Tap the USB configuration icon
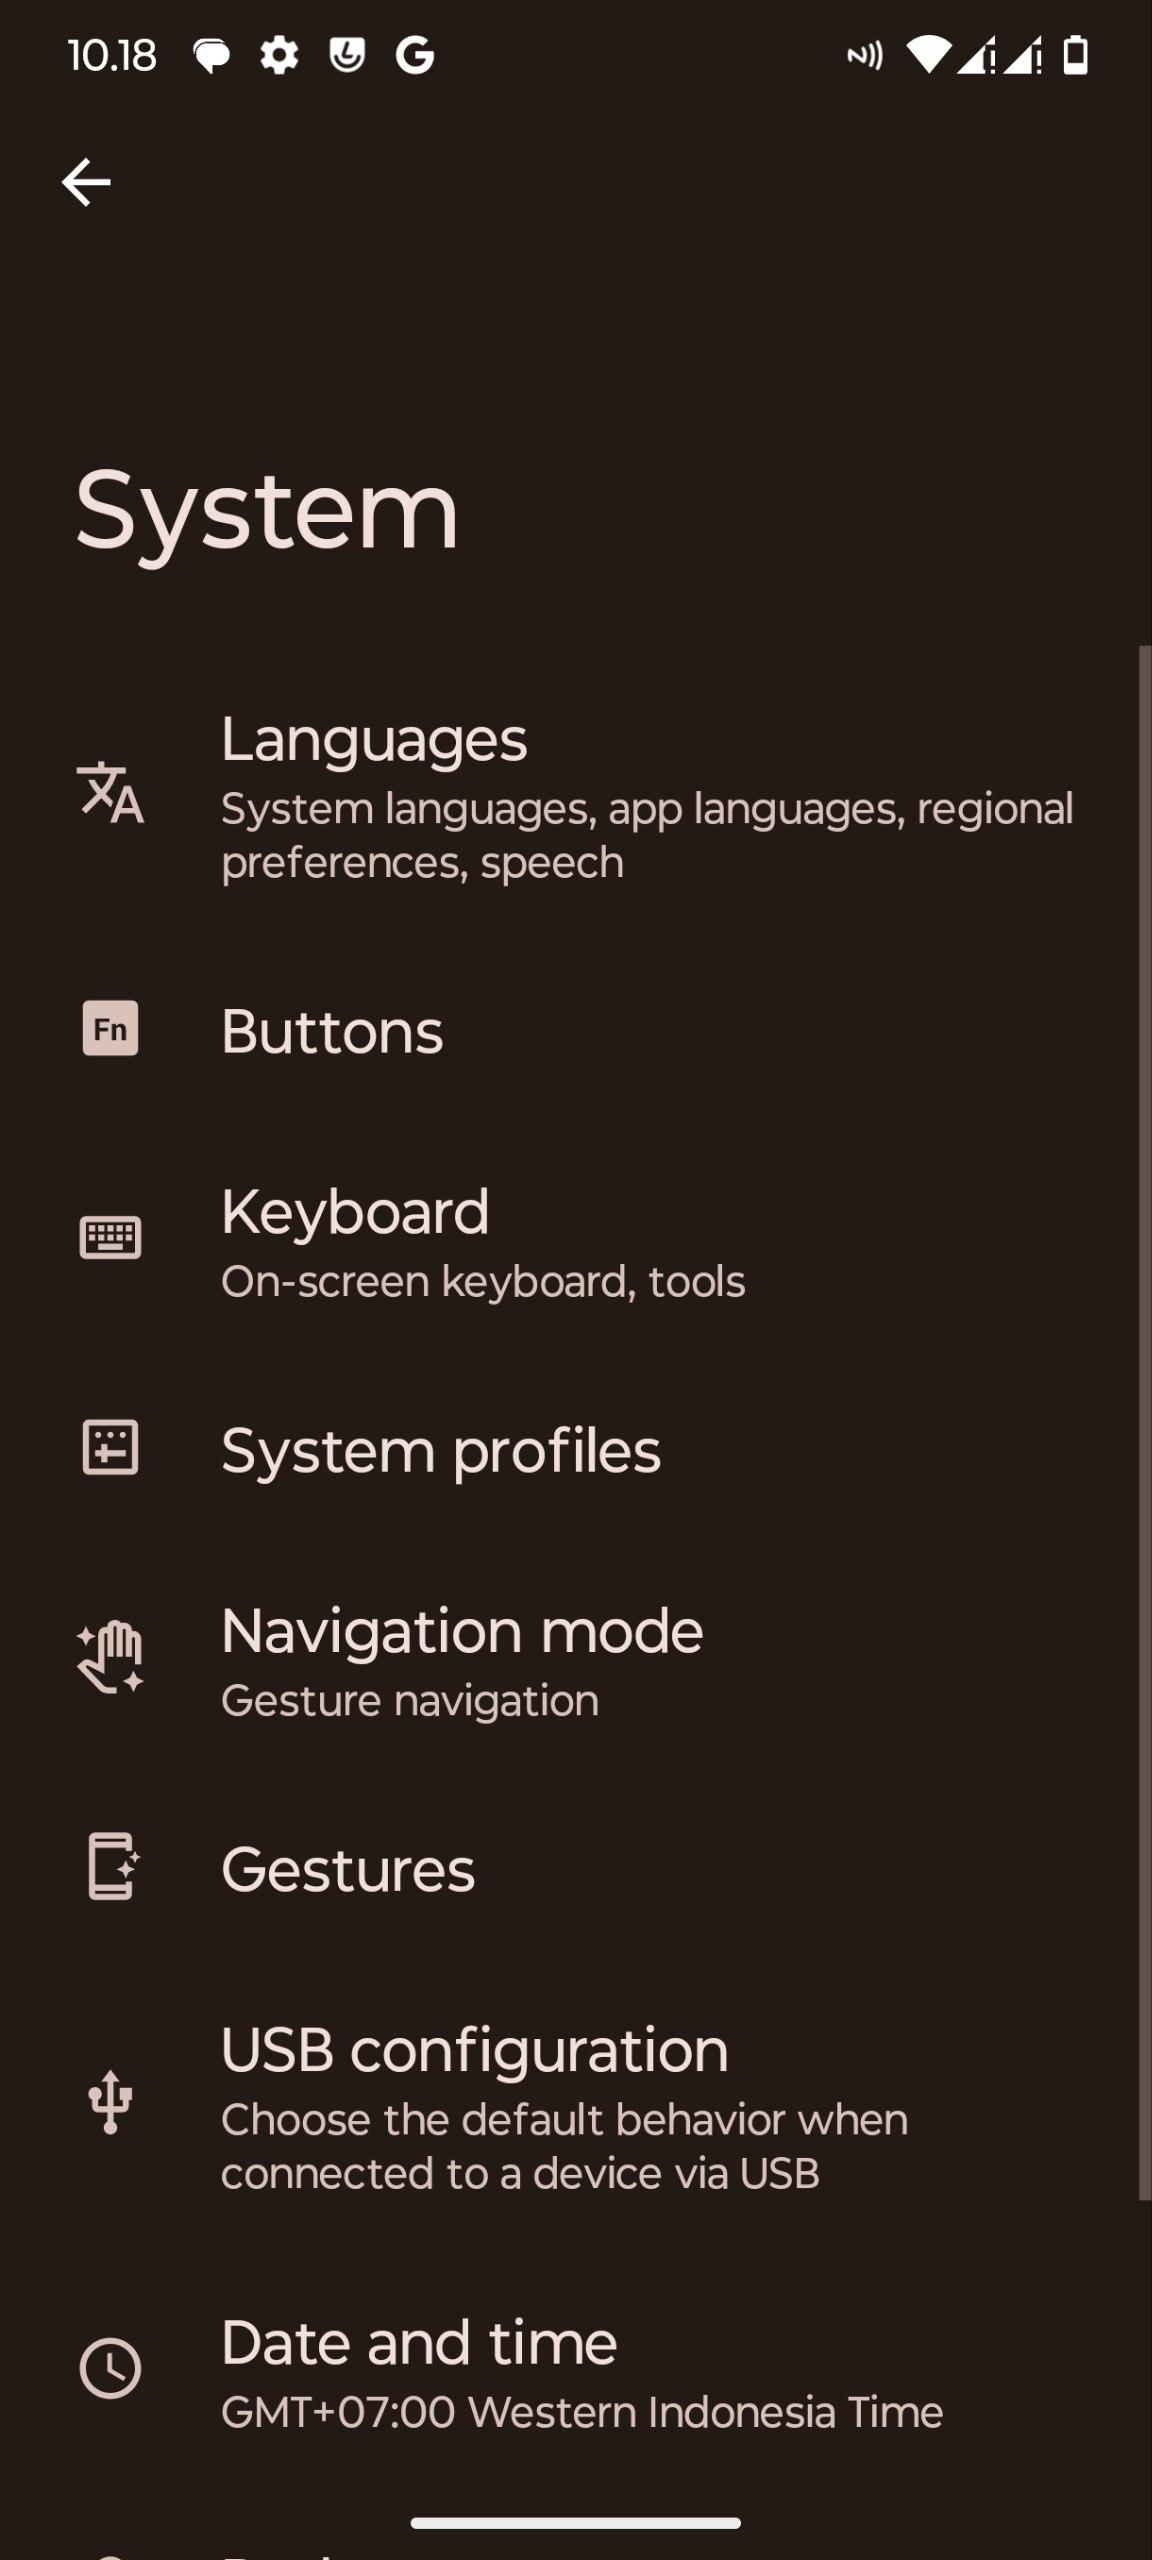The height and width of the screenshot is (2560, 1152). [110, 2102]
